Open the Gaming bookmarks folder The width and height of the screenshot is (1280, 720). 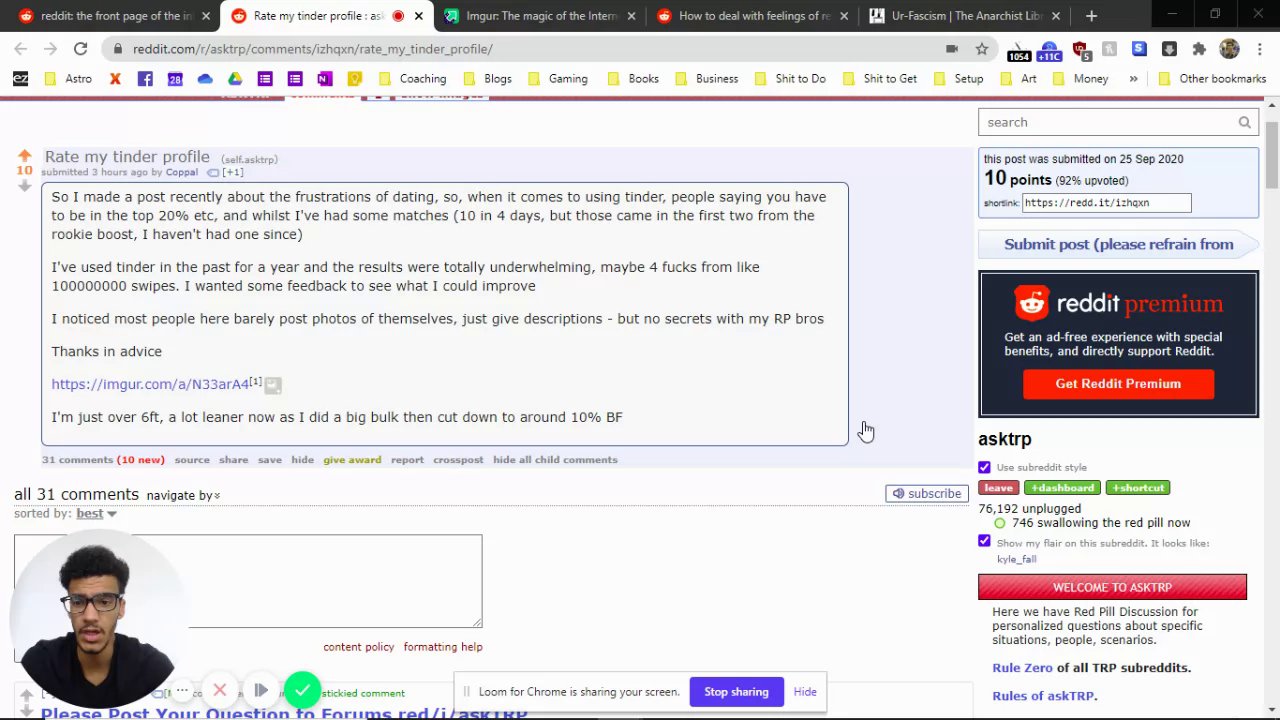[x=557, y=78]
